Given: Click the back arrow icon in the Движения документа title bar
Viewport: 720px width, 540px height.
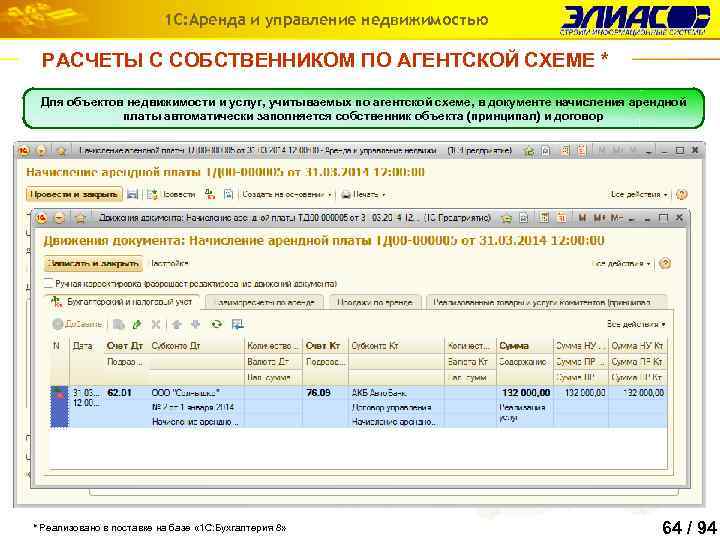Looking at the screenshot, I should click(60, 218).
